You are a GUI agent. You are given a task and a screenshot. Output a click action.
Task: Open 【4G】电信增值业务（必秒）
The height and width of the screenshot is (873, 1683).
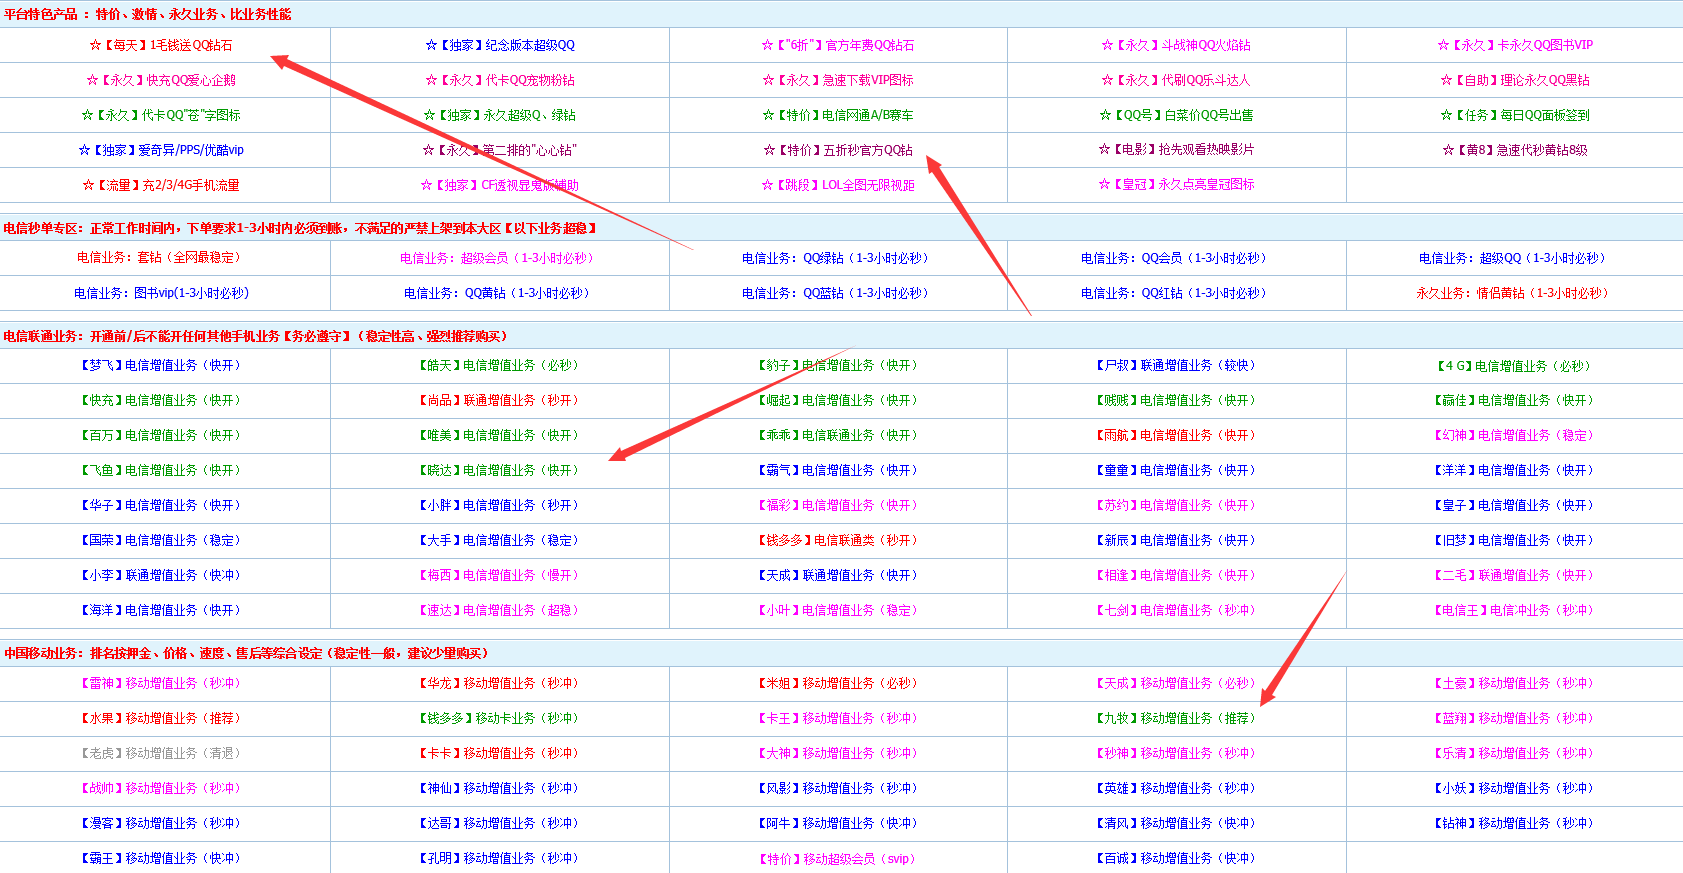(x=1514, y=366)
